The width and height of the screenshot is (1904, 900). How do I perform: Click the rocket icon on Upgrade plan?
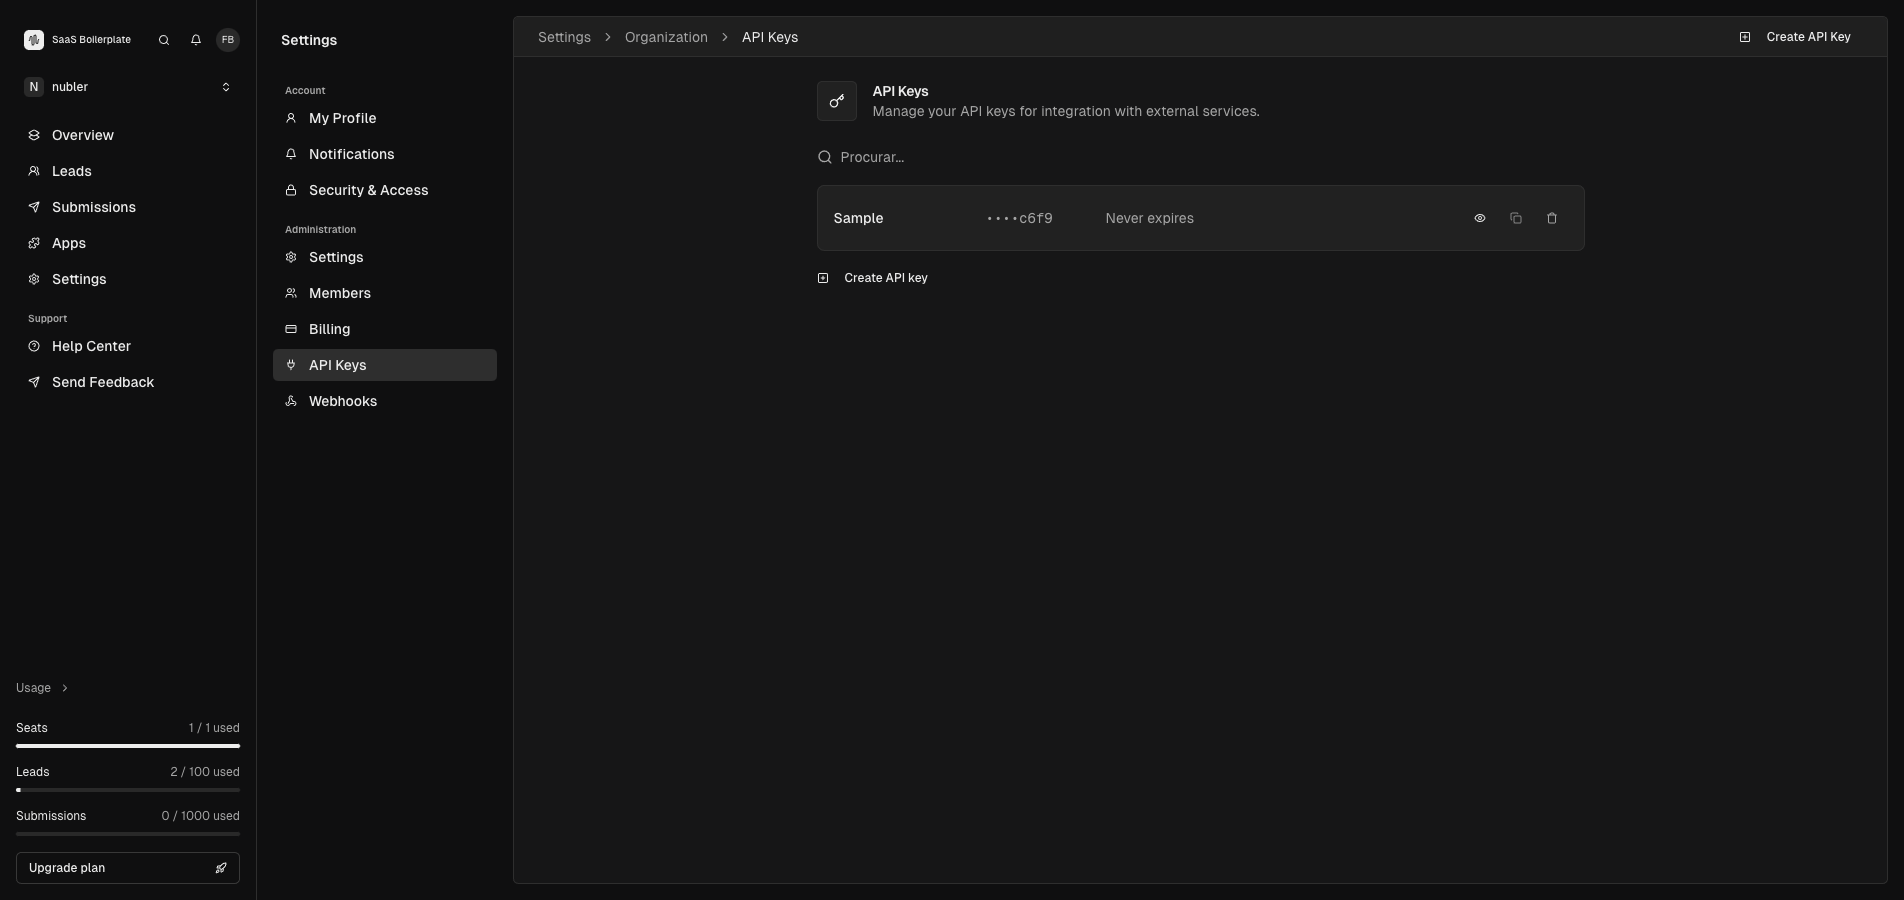tap(221, 868)
